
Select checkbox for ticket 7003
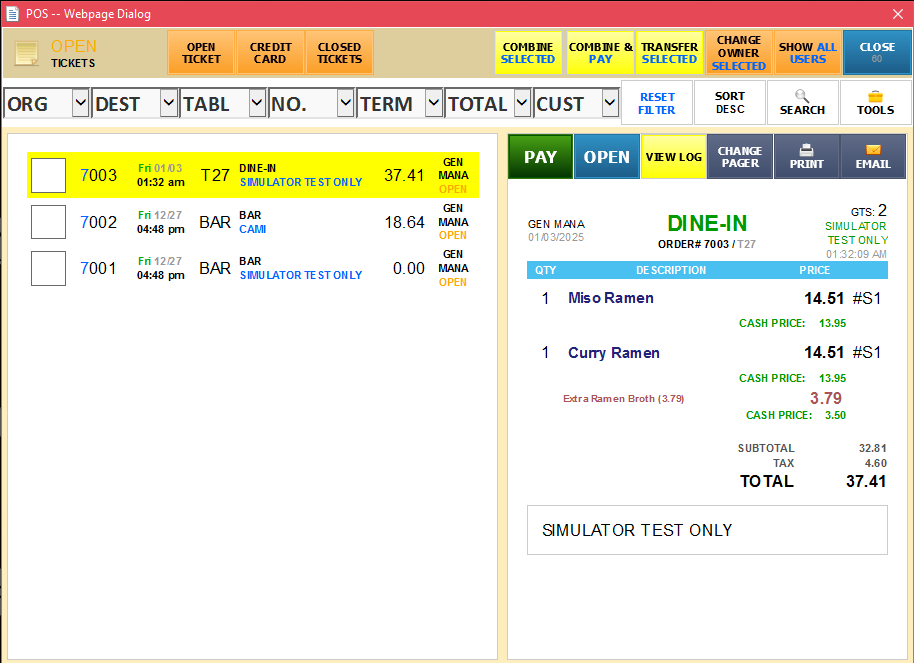click(x=48, y=175)
